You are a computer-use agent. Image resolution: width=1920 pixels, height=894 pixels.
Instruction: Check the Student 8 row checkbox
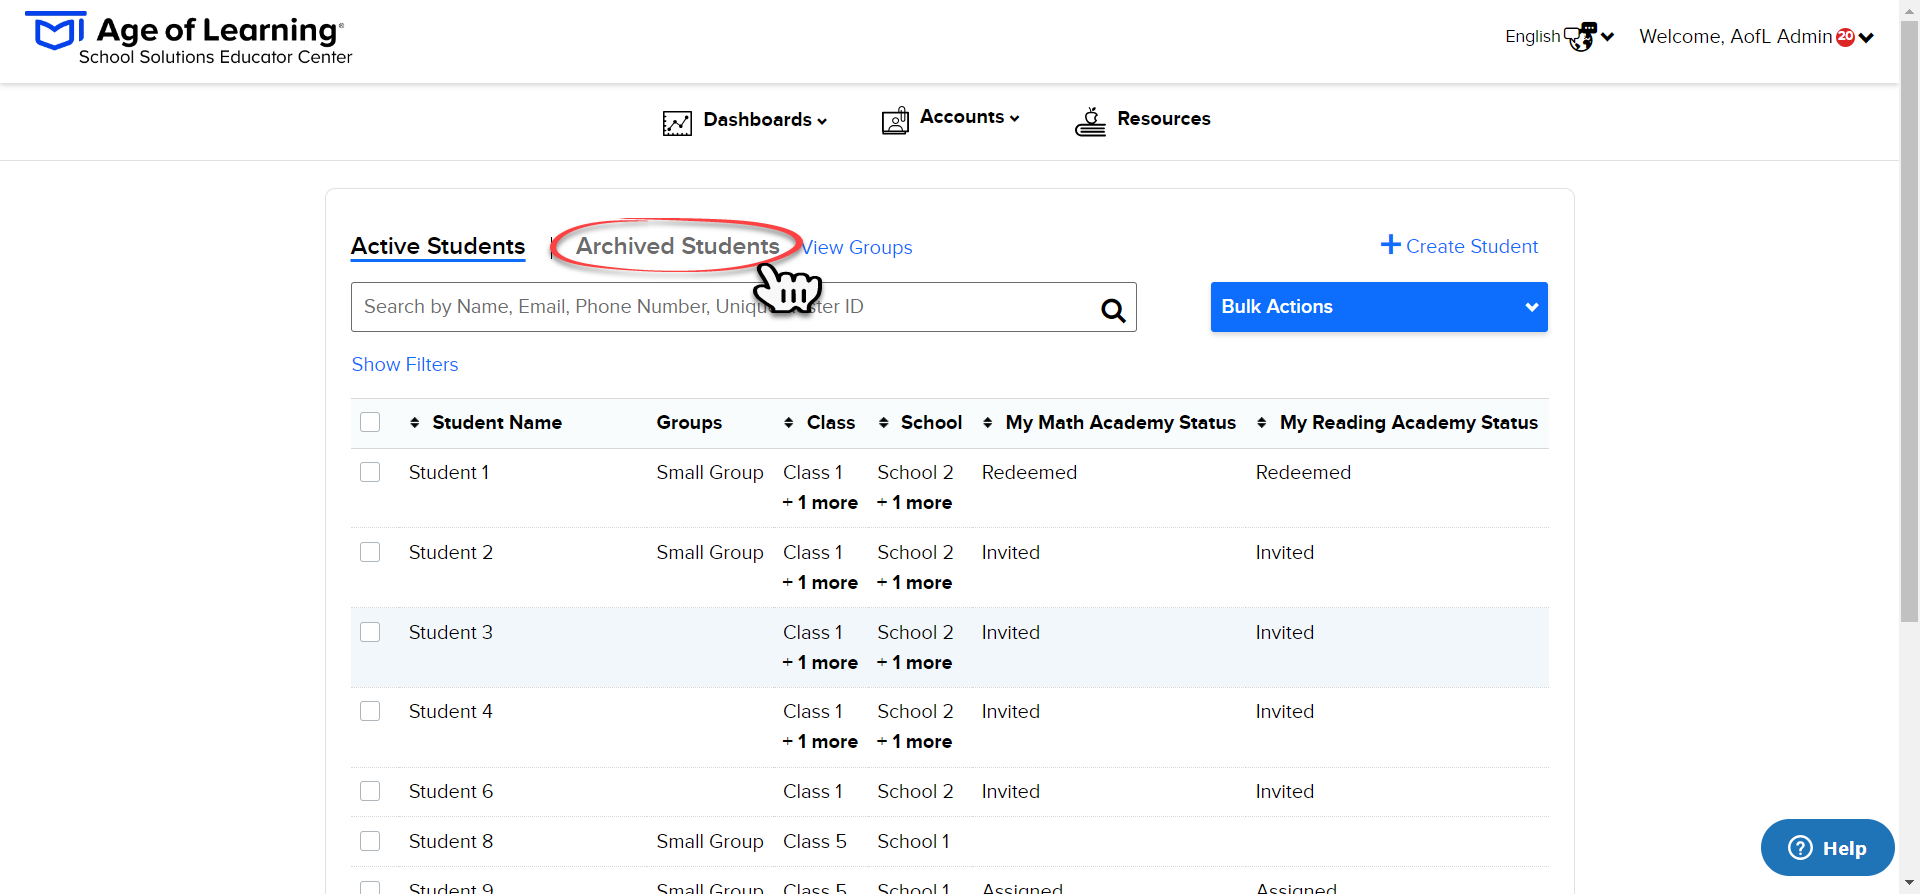pos(370,841)
